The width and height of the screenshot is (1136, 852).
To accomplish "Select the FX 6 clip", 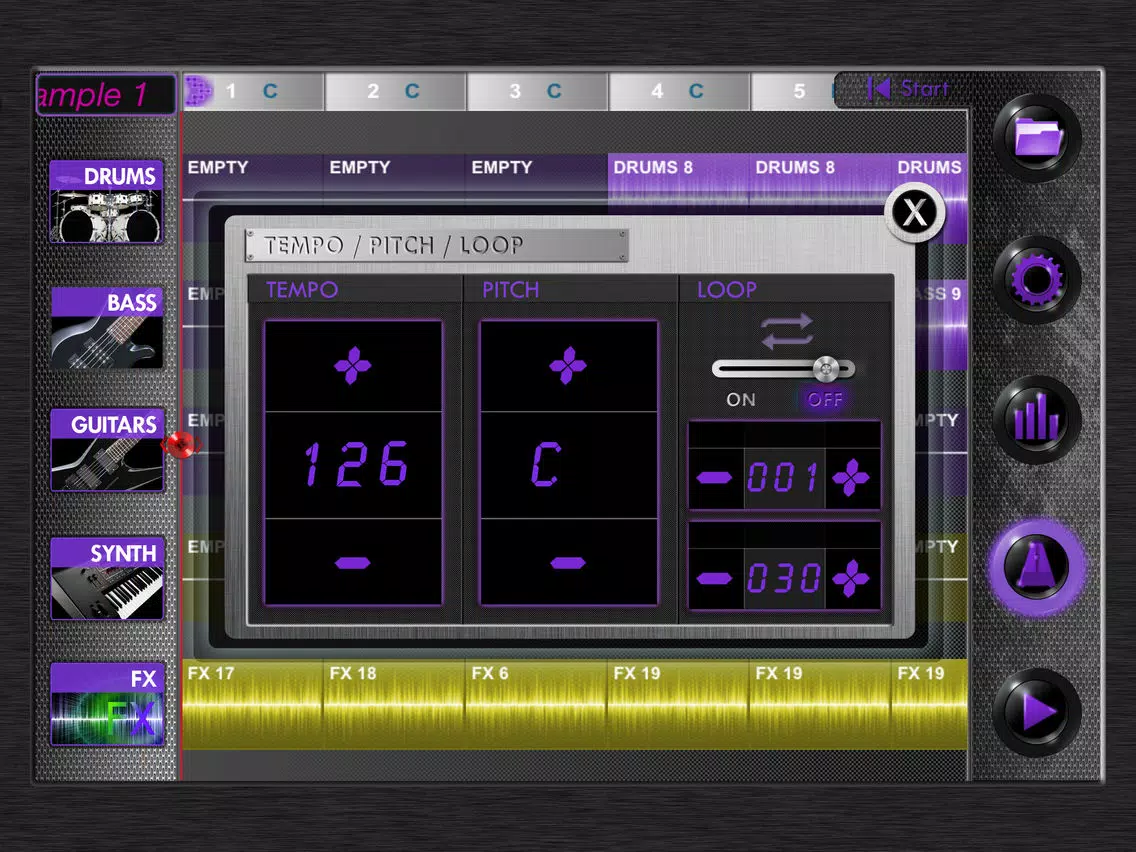I will 535,704.
